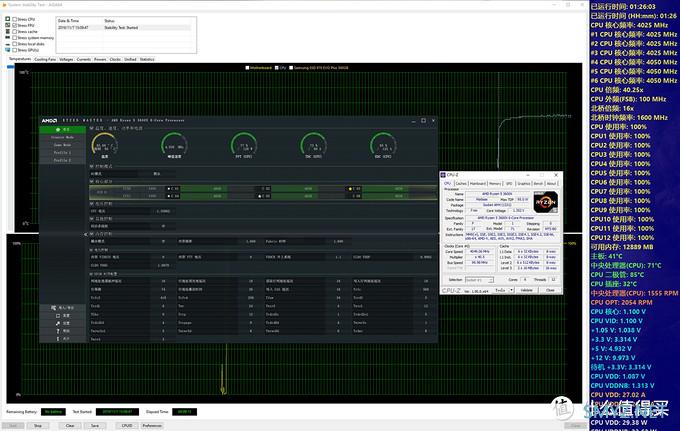Open the Caches tab in CPU-Z

pos(461,183)
